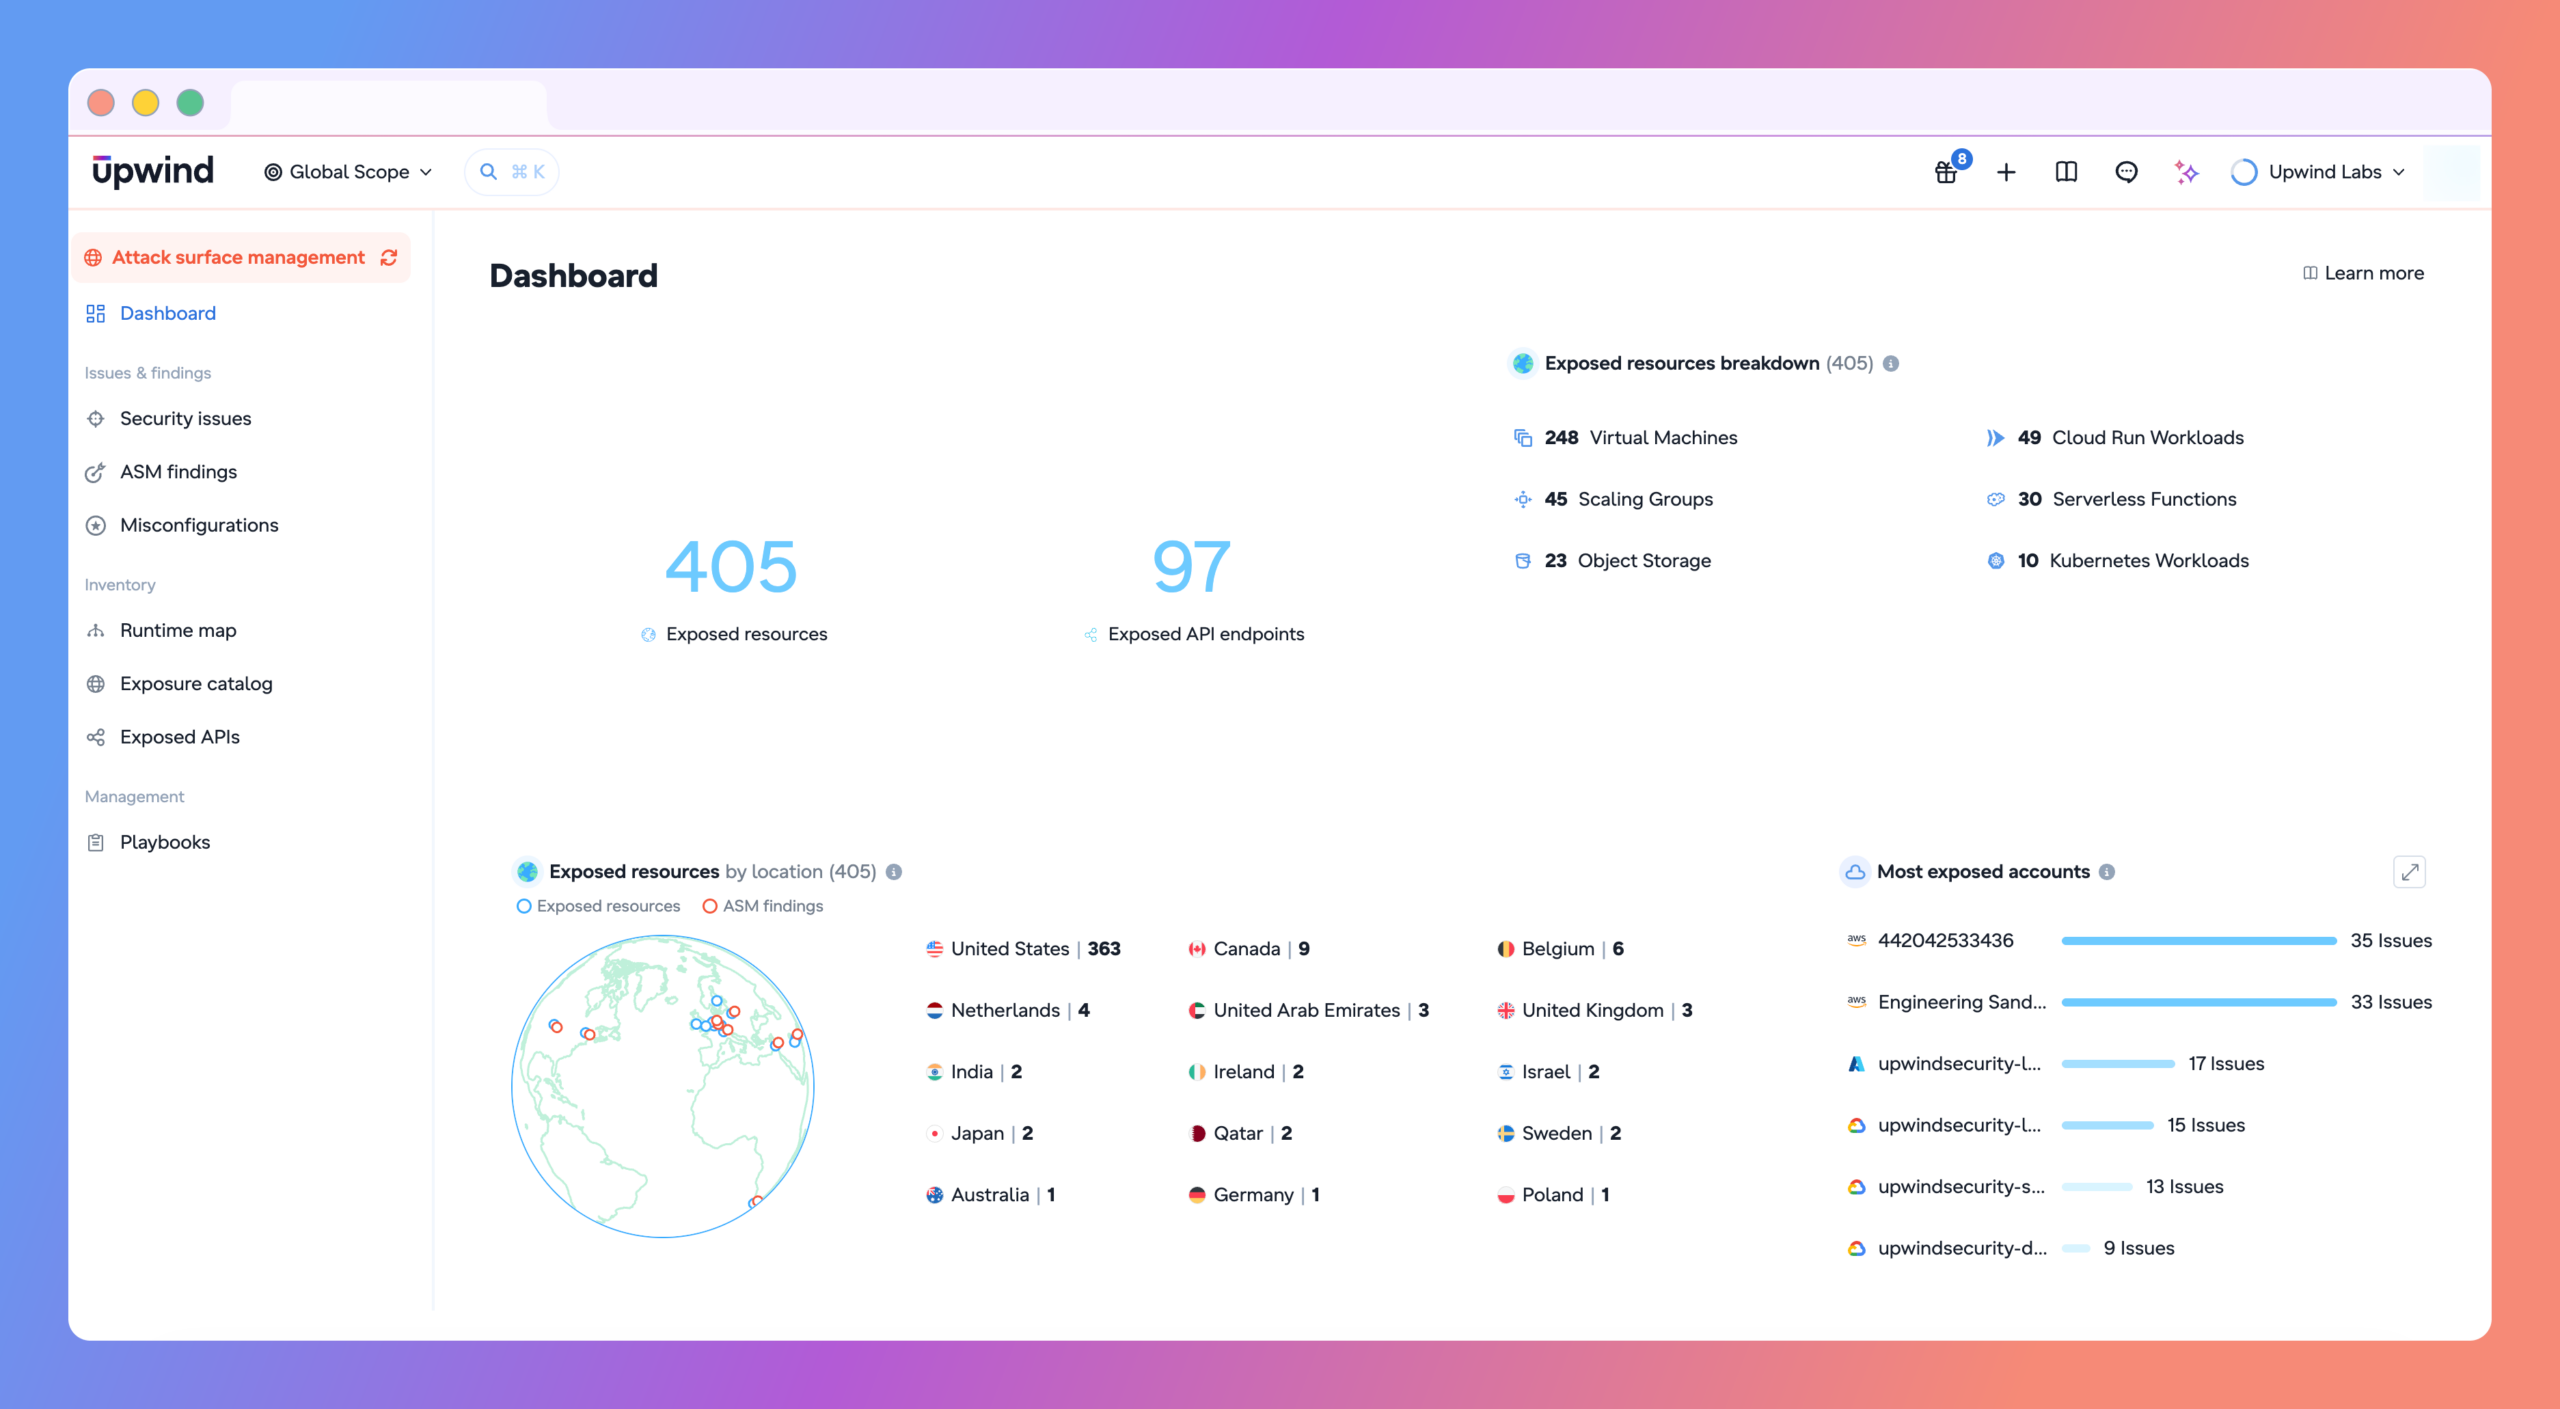Click the 35 Issues bar for 442042533436
Image resolution: width=2560 pixels, height=1409 pixels.
(x=2199, y=941)
